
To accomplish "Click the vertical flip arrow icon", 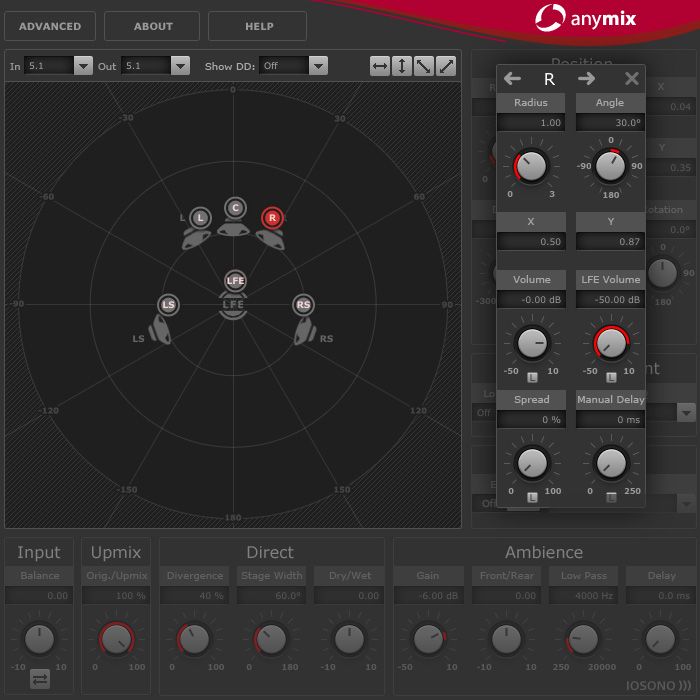I will pos(402,66).
